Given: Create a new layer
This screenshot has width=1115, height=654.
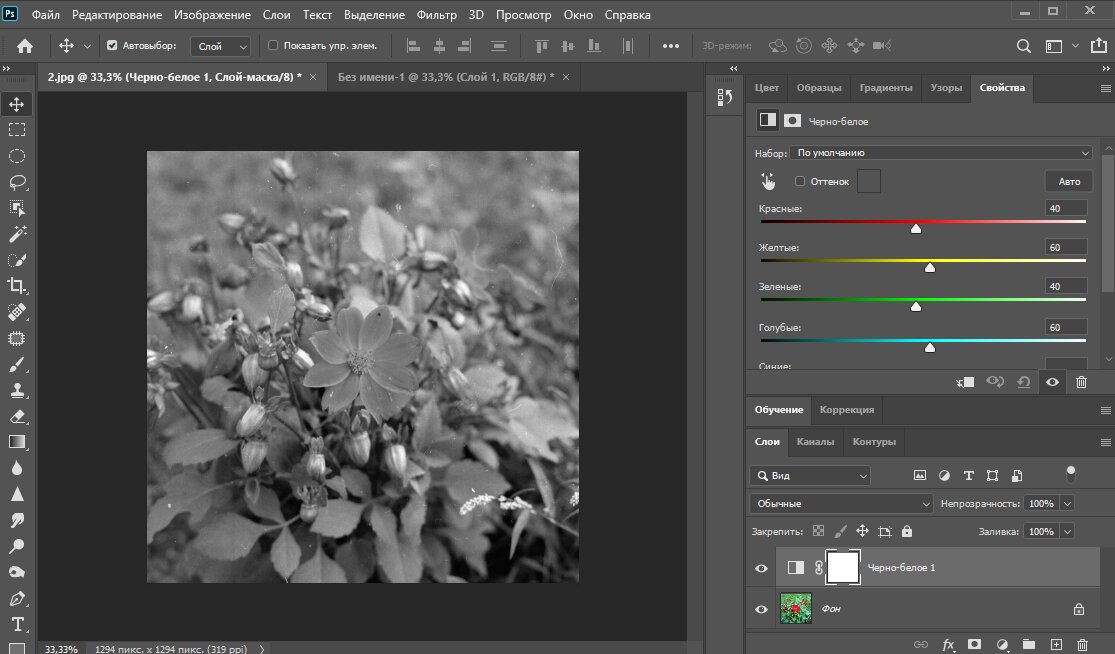Looking at the screenshot, I should click(1056, 644).
